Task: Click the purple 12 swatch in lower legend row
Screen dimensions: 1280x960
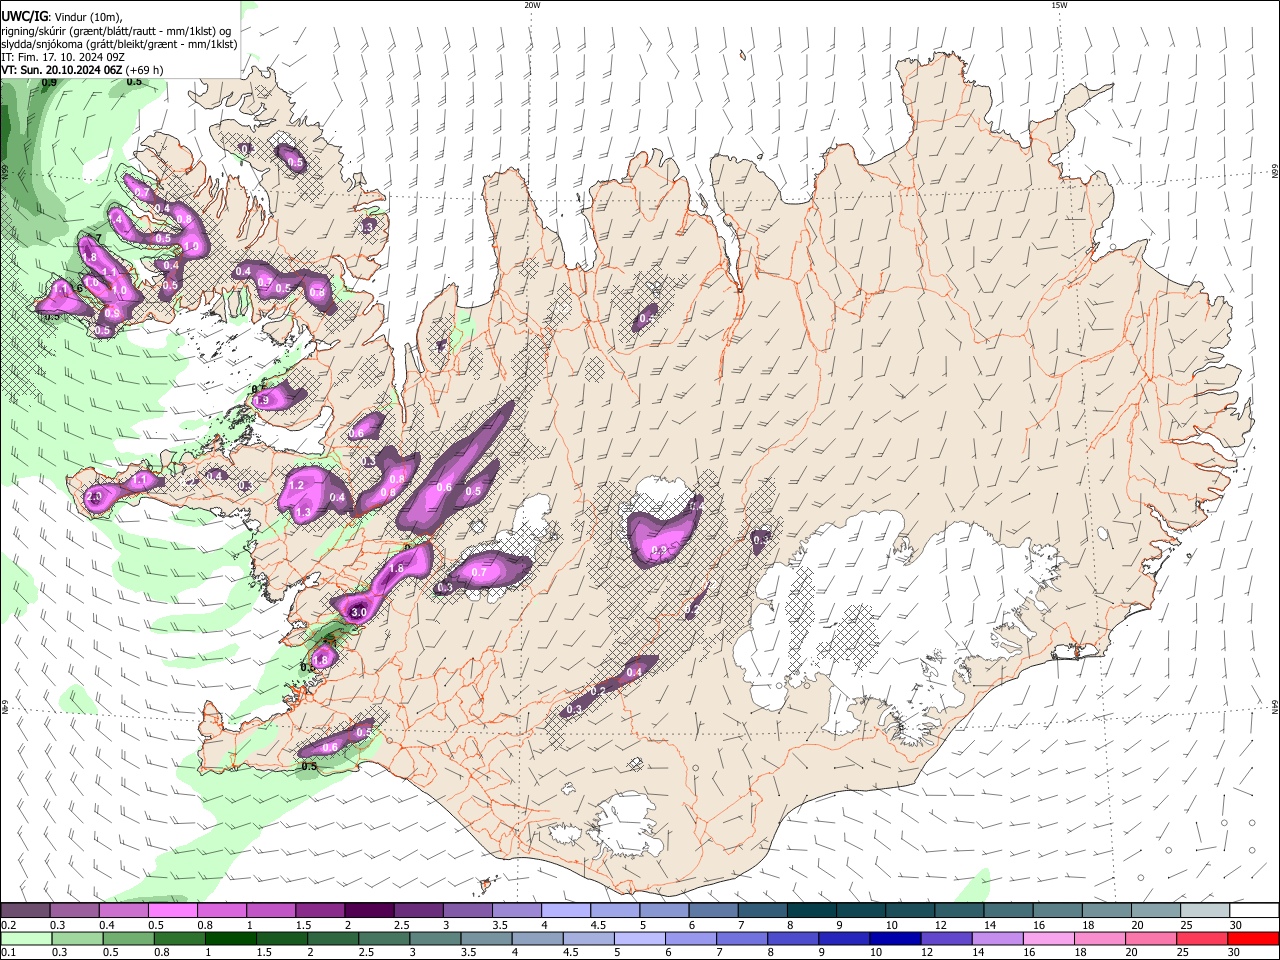Action: [x=946, y=938]
